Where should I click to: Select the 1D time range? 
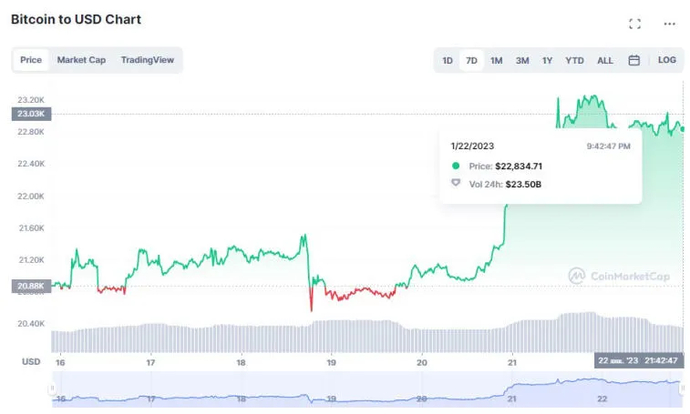point(447,60)
